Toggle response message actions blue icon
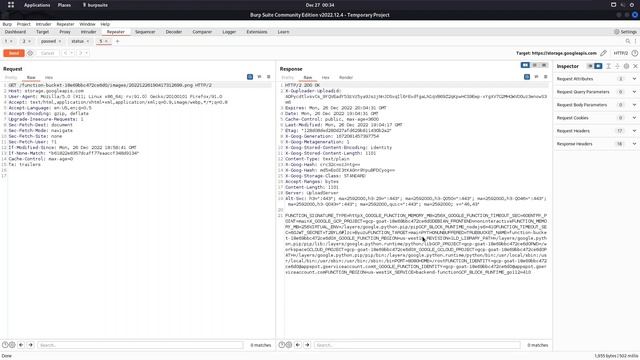Viewport: 640px width, 360px height. coord(527,77)
